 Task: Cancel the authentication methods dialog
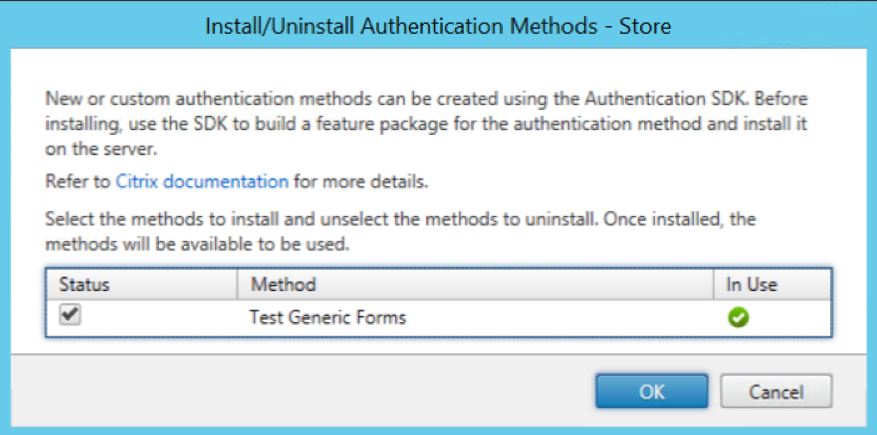pos(776,390)
